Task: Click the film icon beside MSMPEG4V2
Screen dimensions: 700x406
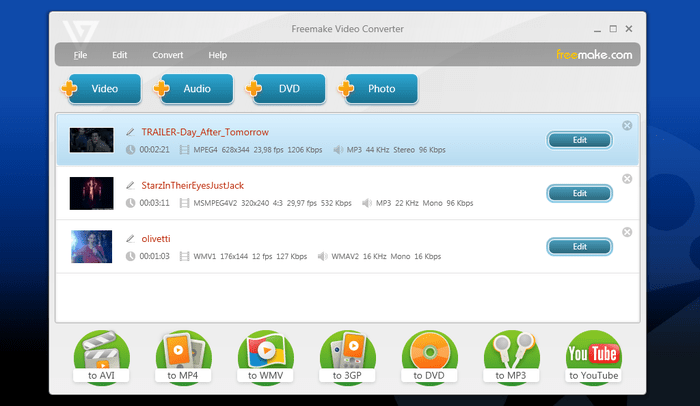Action: click(x=184, y=203)
